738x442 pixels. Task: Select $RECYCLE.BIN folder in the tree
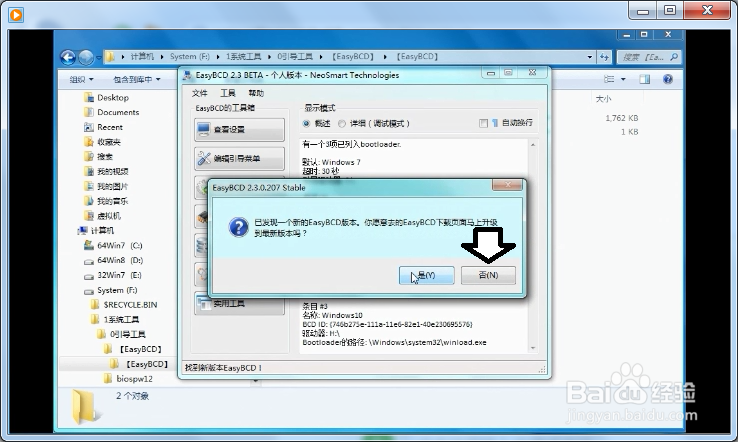[x=130, y=305]
